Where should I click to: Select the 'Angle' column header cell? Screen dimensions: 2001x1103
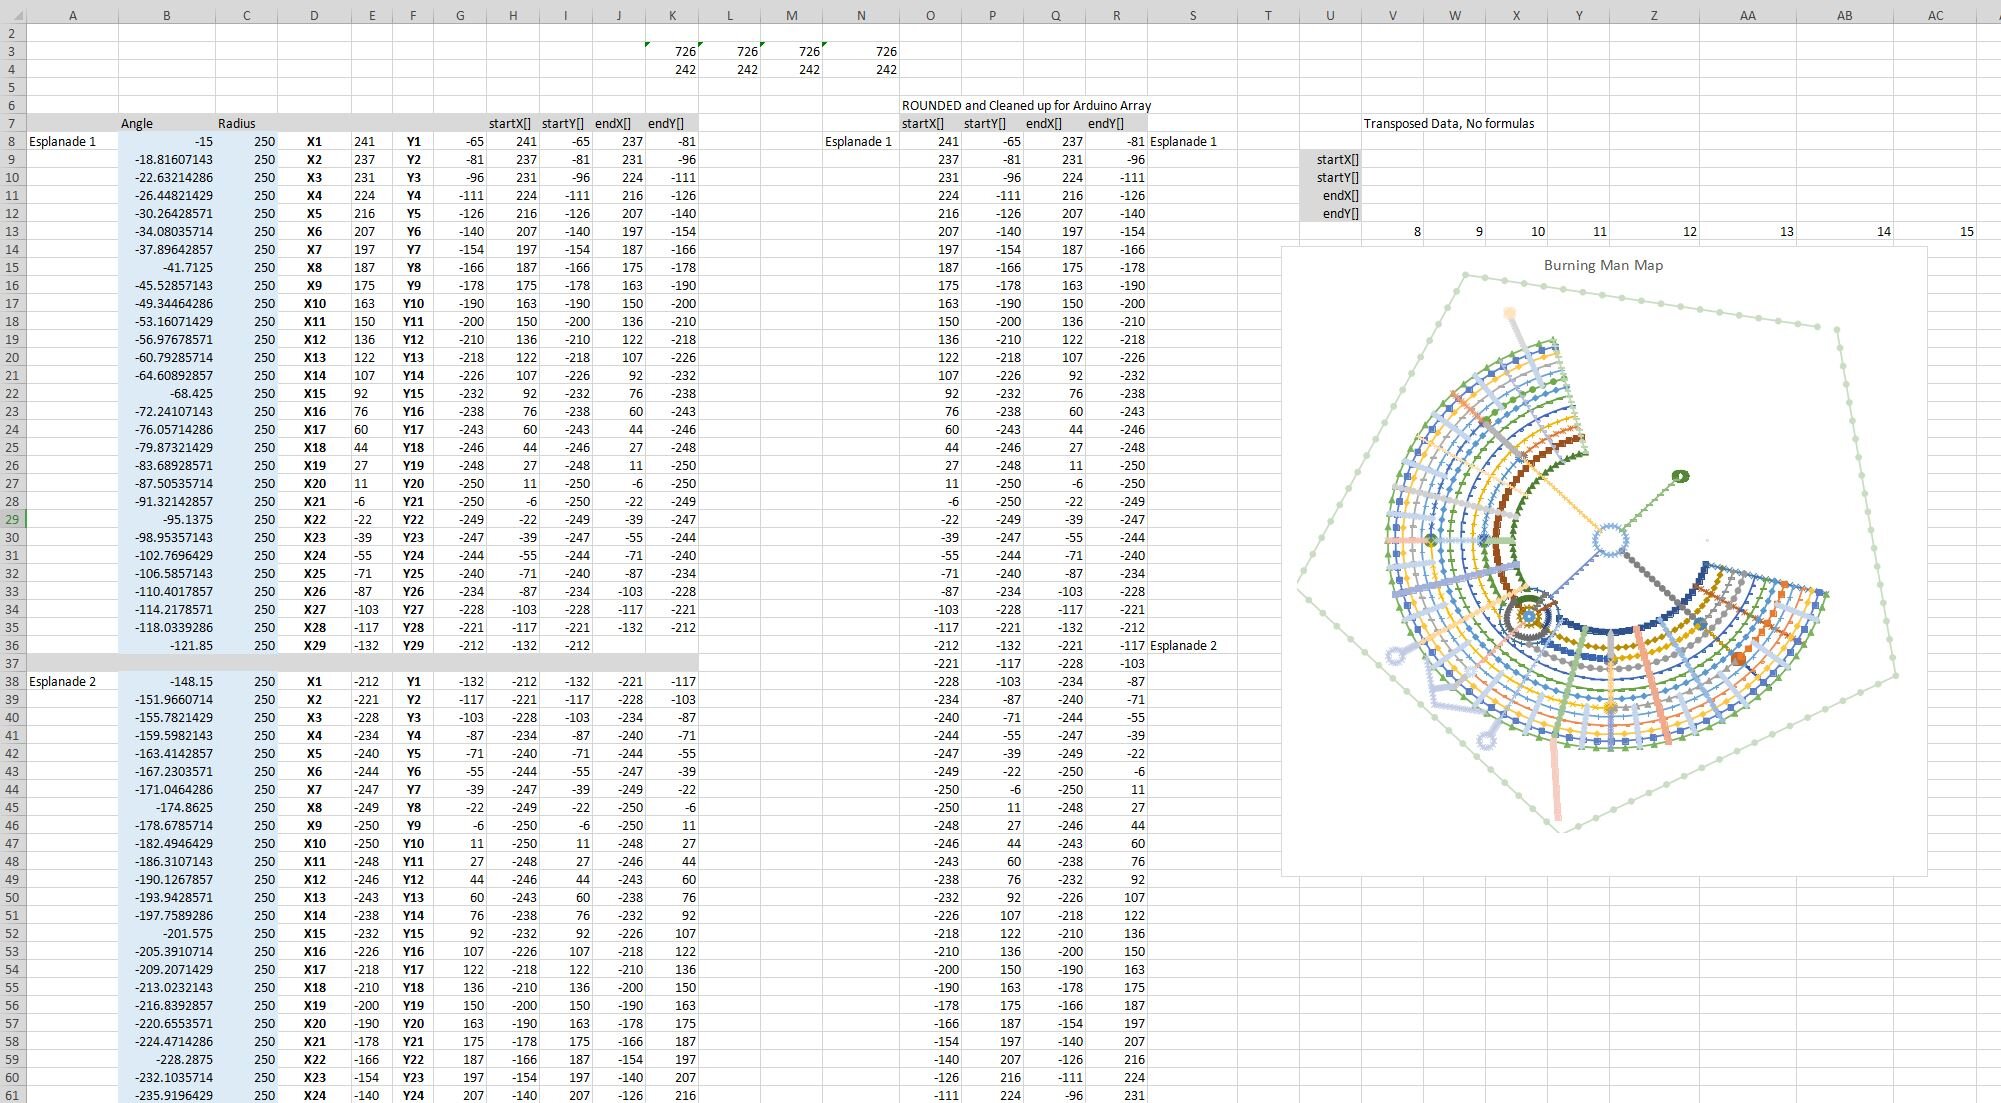[139, 124]
